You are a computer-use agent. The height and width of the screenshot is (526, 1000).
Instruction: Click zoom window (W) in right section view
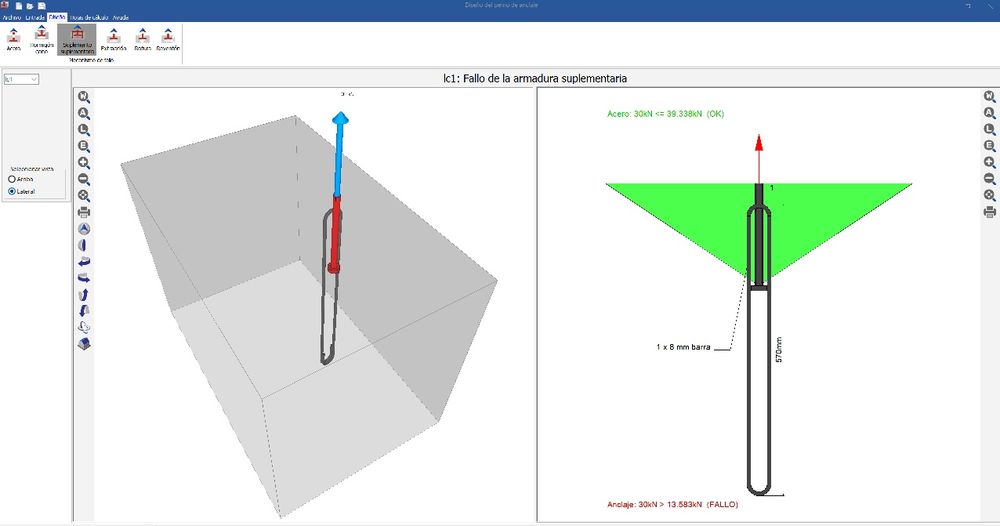click(x=989, y=96)
